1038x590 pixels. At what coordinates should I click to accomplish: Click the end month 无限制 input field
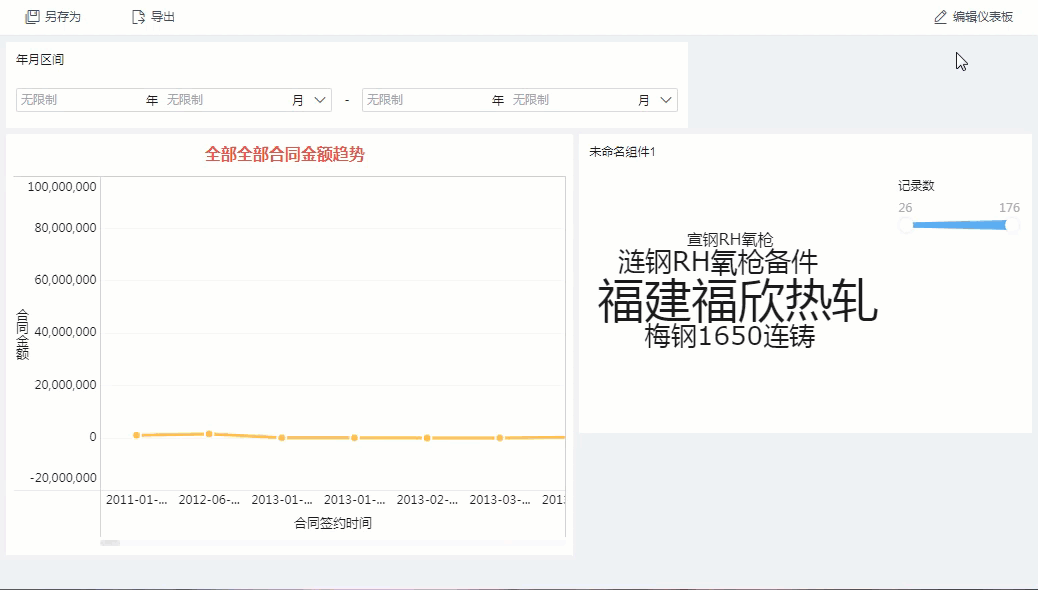click(x=573, y=100)
